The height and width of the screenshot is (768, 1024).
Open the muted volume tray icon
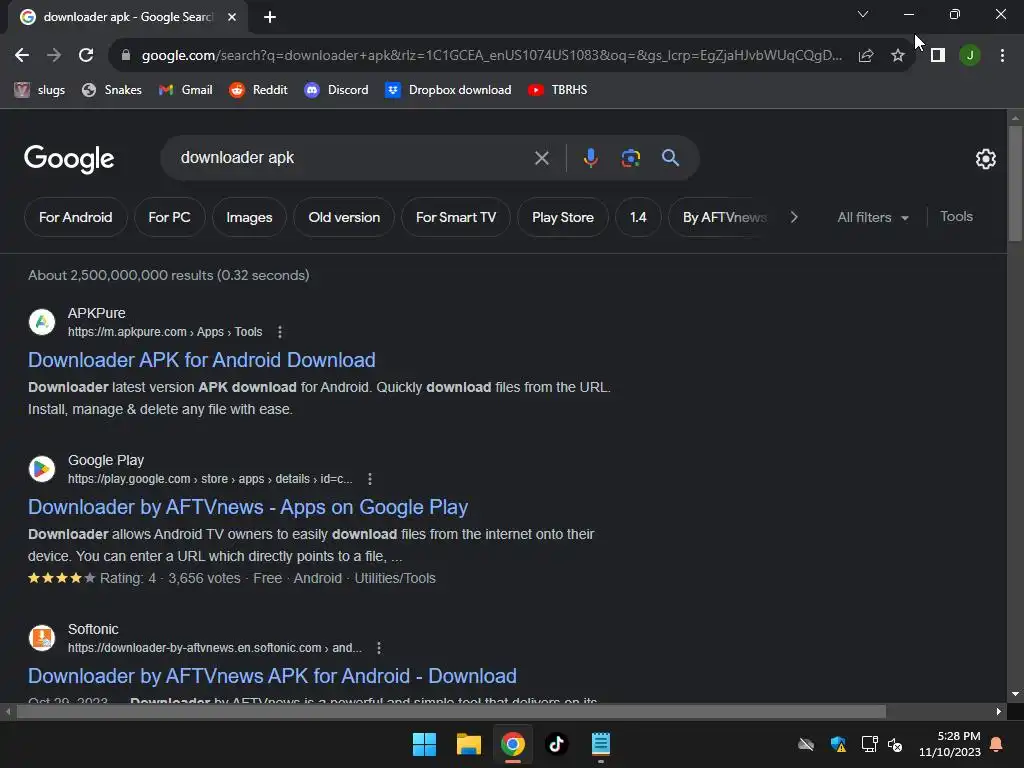click(895, 744)
